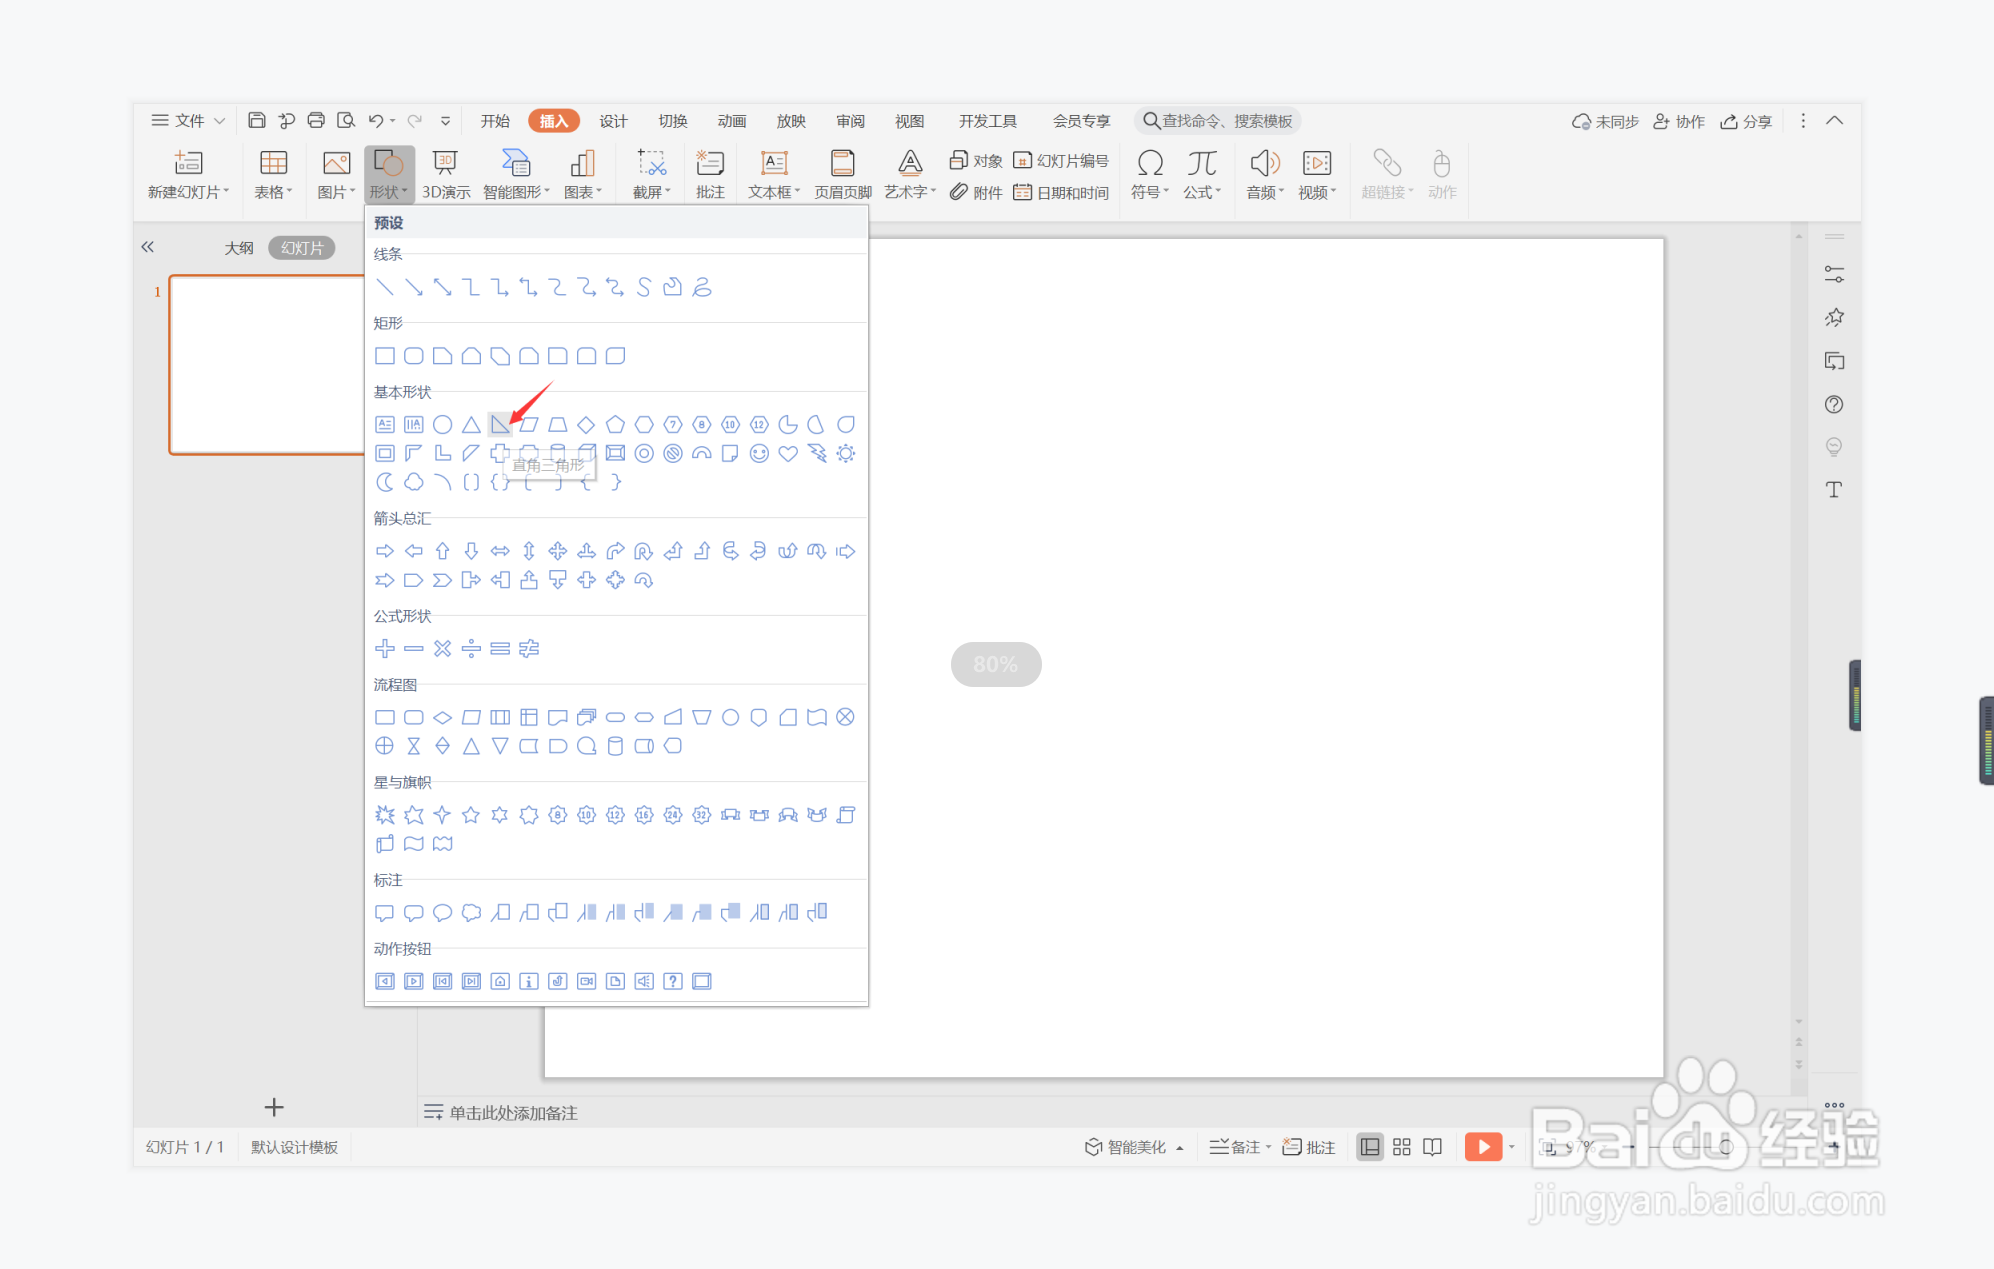Start slideshow with orange play button
This screenshot has width=1994, height=1269.
coord(1483,1146)
